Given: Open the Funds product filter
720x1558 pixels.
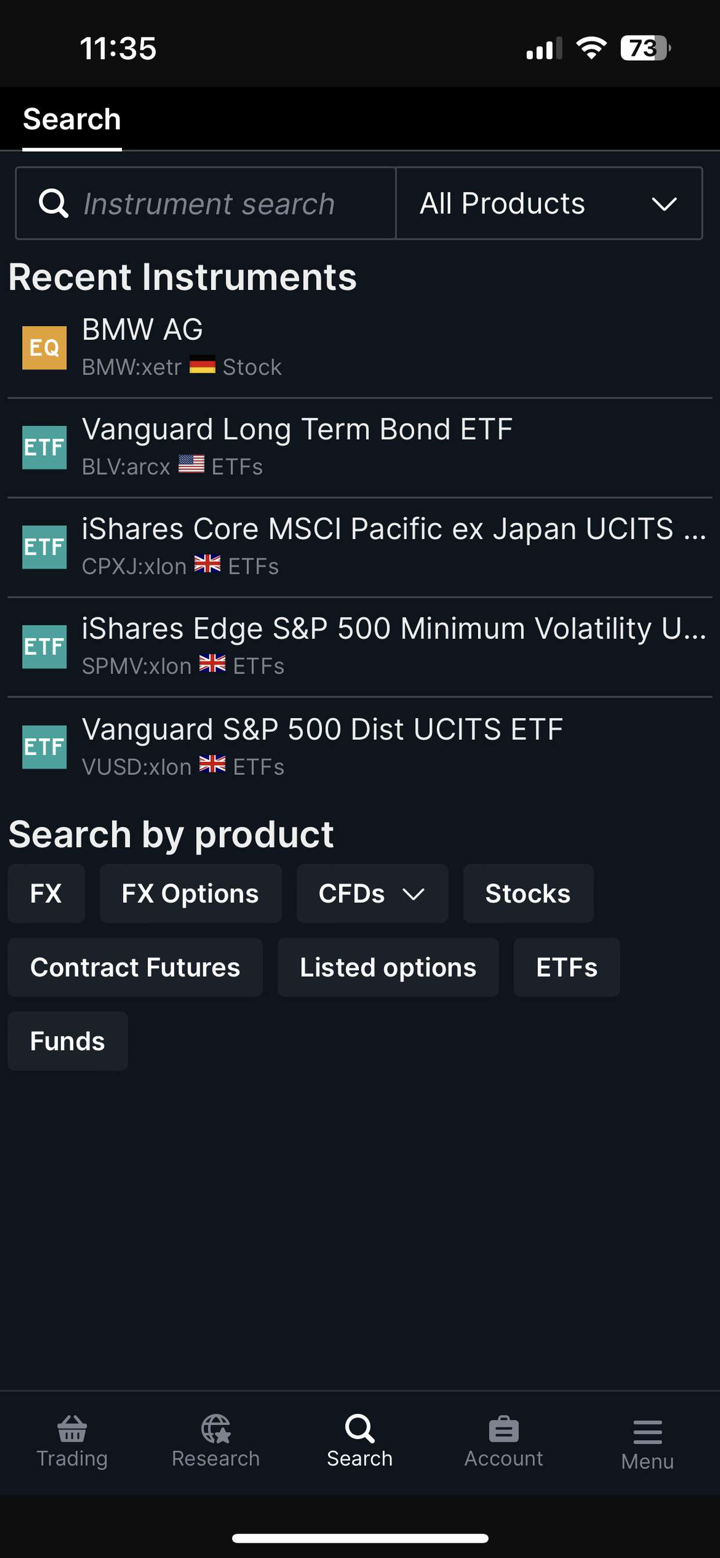Looking at the screenshot, I should (67, 1041).
